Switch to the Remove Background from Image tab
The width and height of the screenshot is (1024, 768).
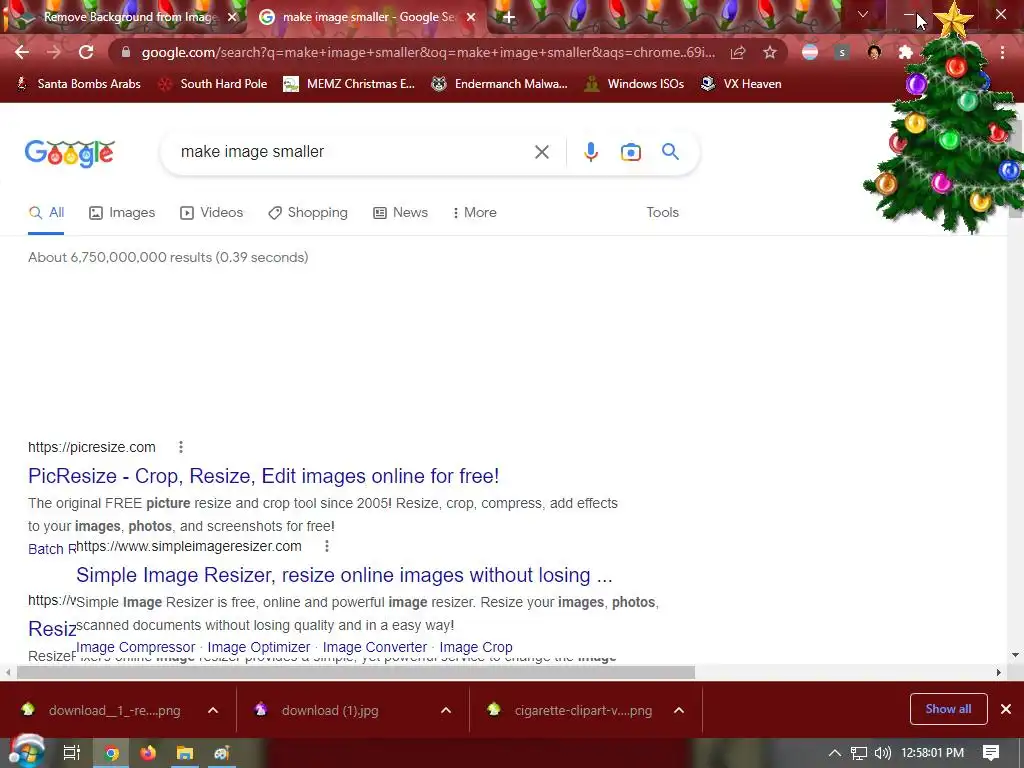click(131, 17)
